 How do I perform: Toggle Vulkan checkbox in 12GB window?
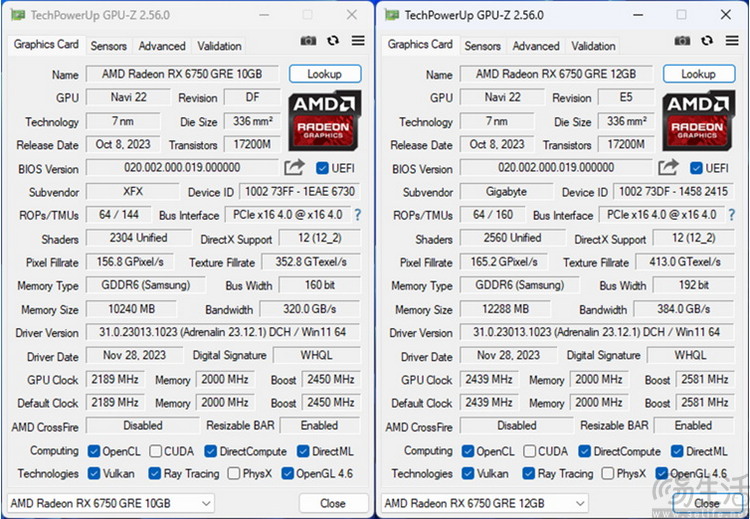(468, 474)
